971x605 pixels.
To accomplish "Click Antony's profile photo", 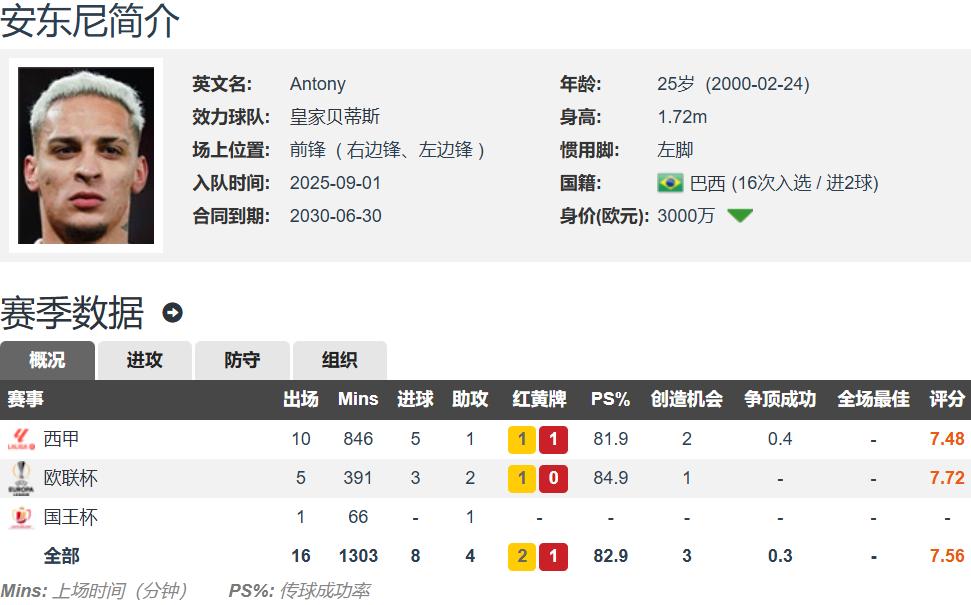I will pyautogui.click(x=86, y=155).
